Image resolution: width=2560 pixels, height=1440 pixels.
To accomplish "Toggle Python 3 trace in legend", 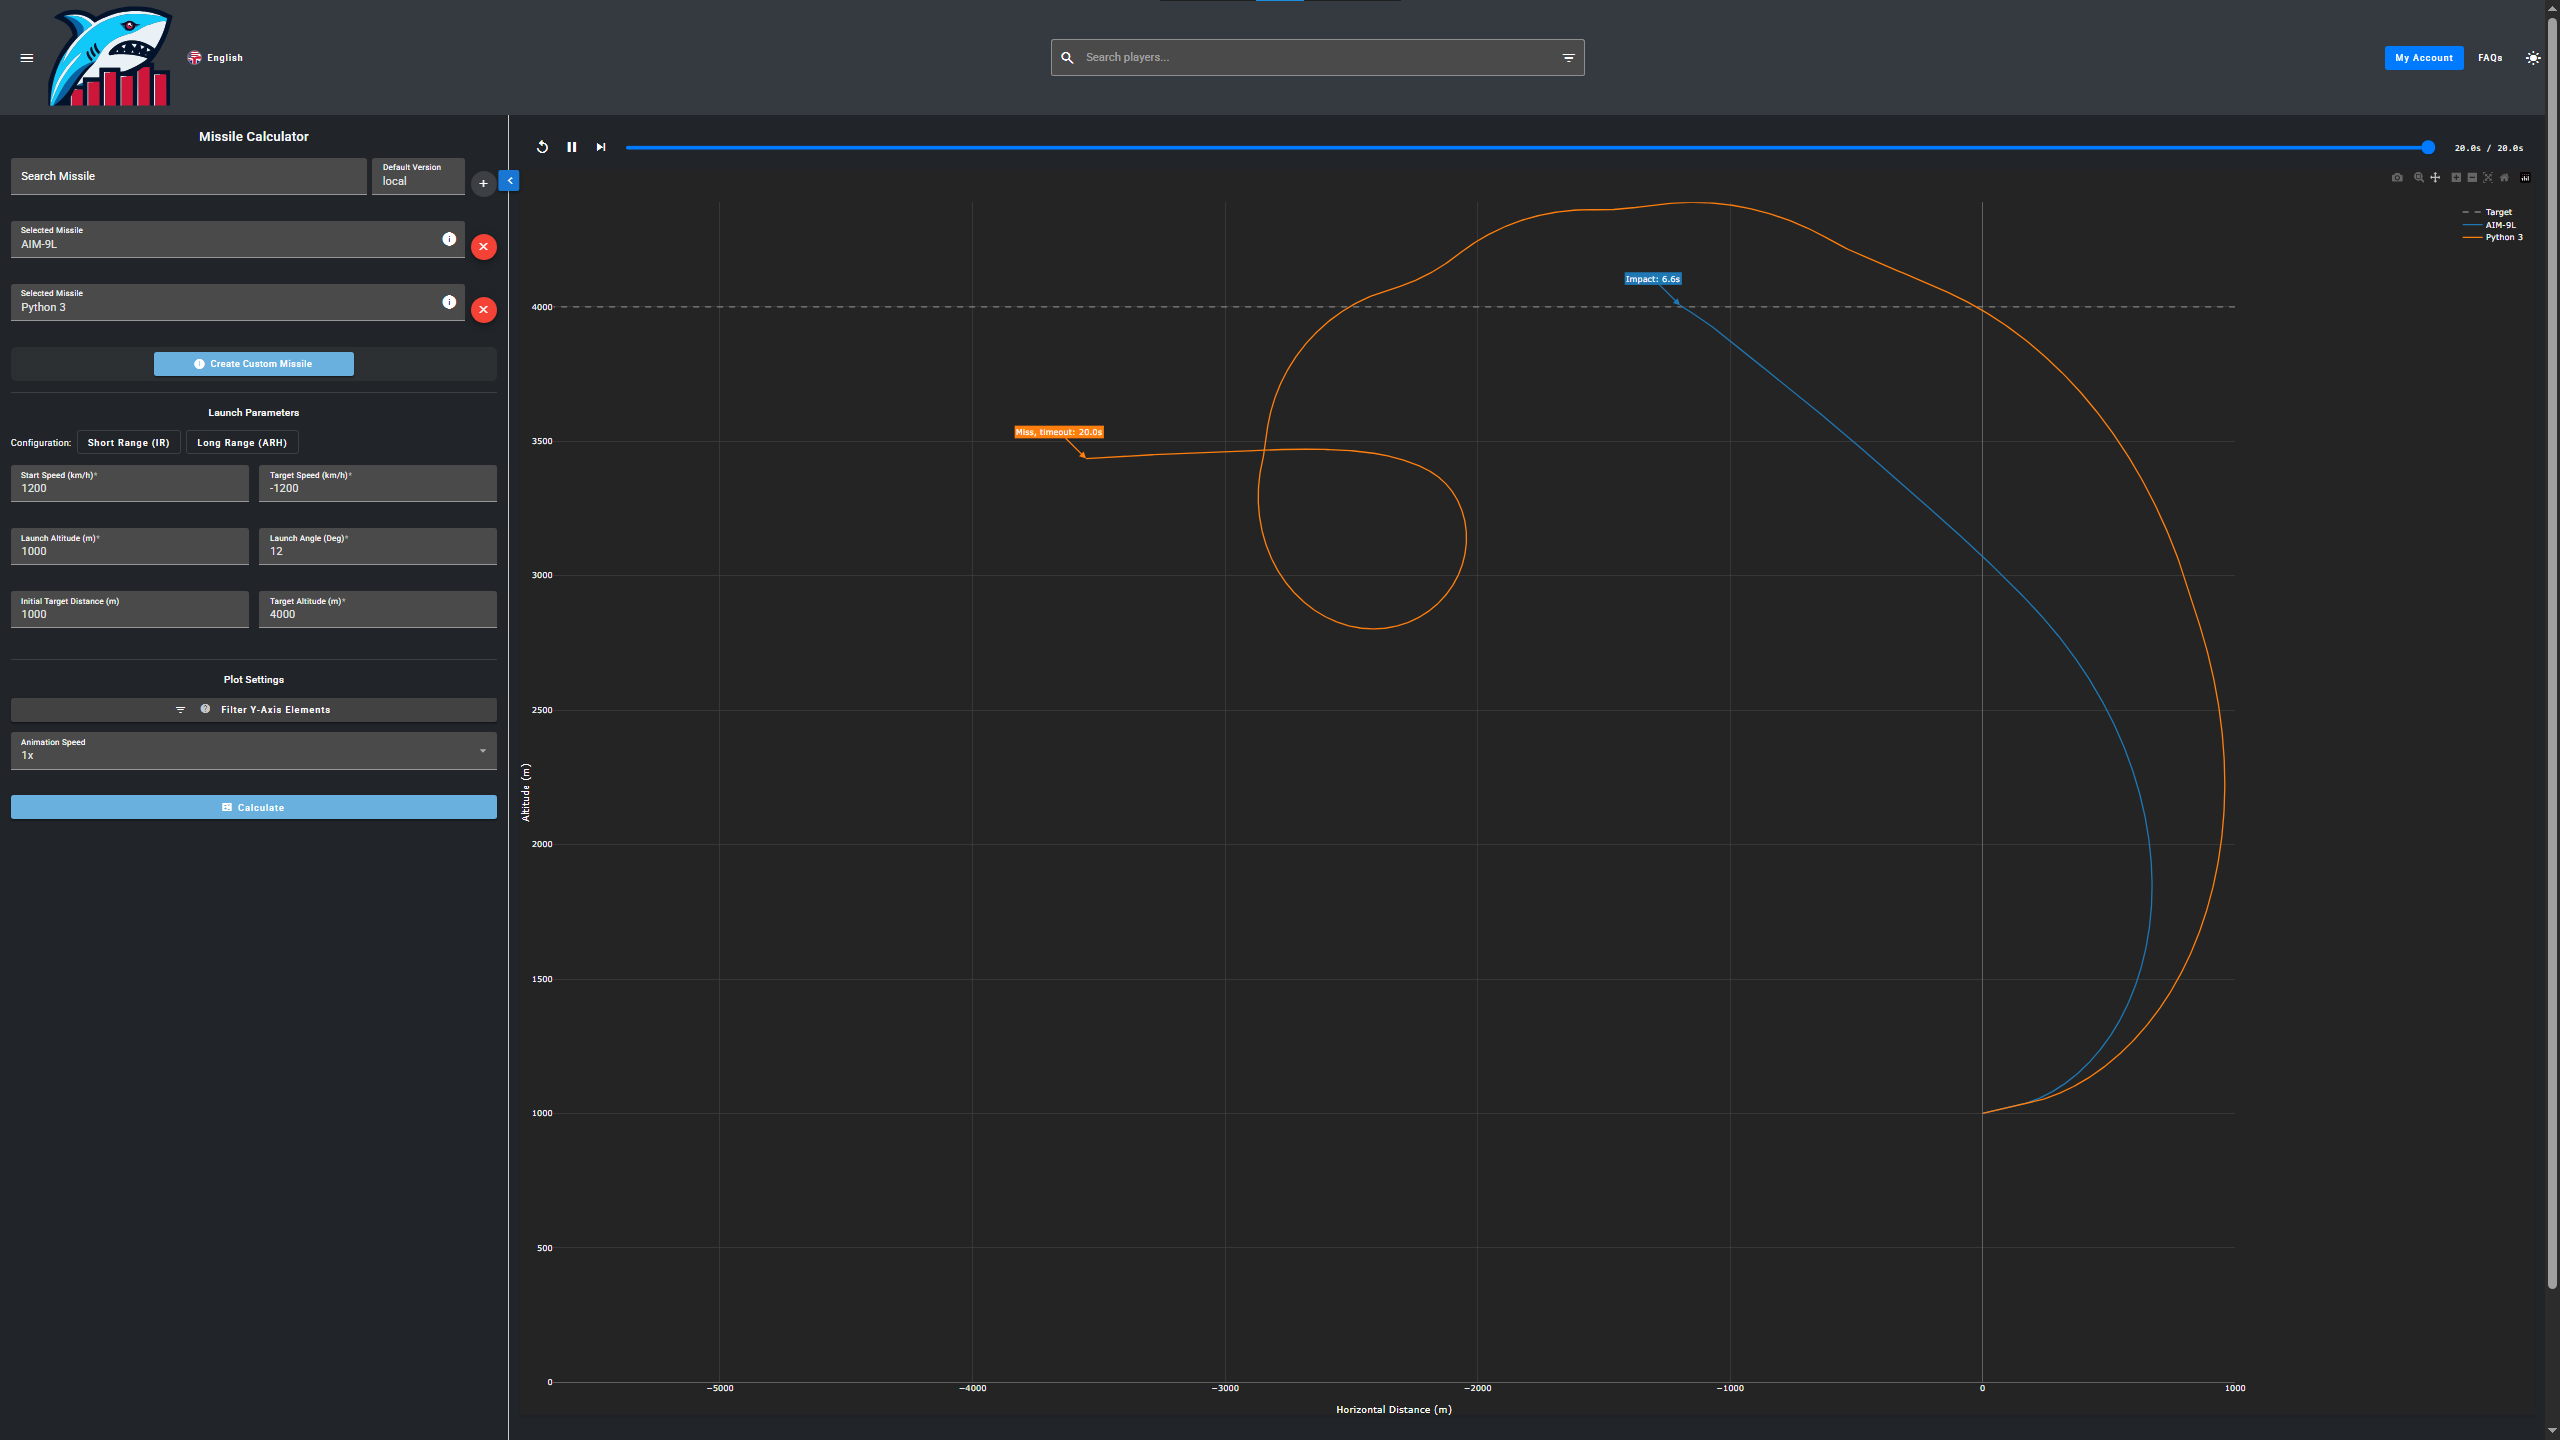I will point(2503,237).
